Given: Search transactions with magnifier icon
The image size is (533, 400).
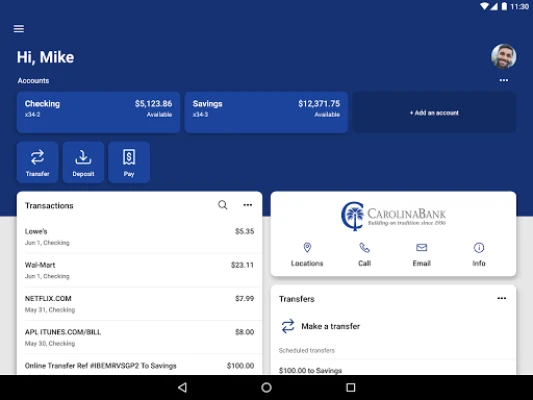Looking at the screenshot, I should (223, 205).
